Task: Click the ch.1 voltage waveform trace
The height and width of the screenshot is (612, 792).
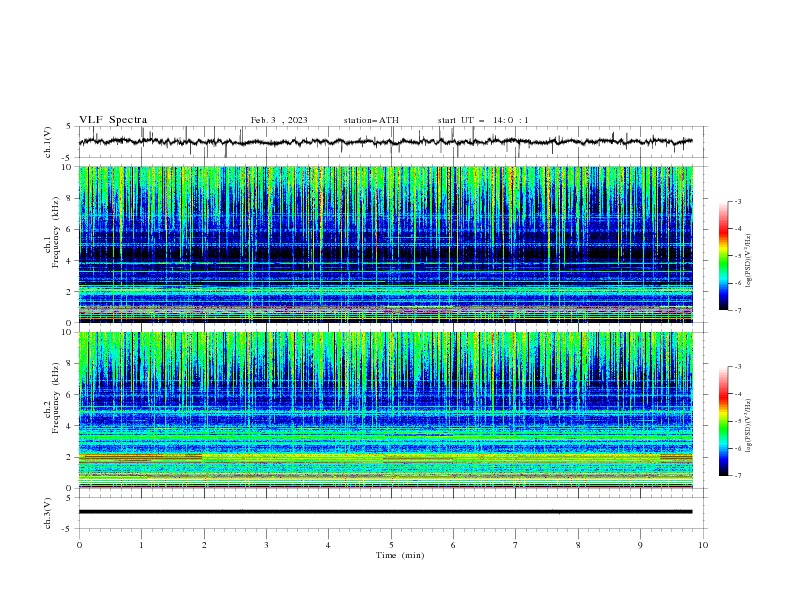Action: tap(385, 141)
